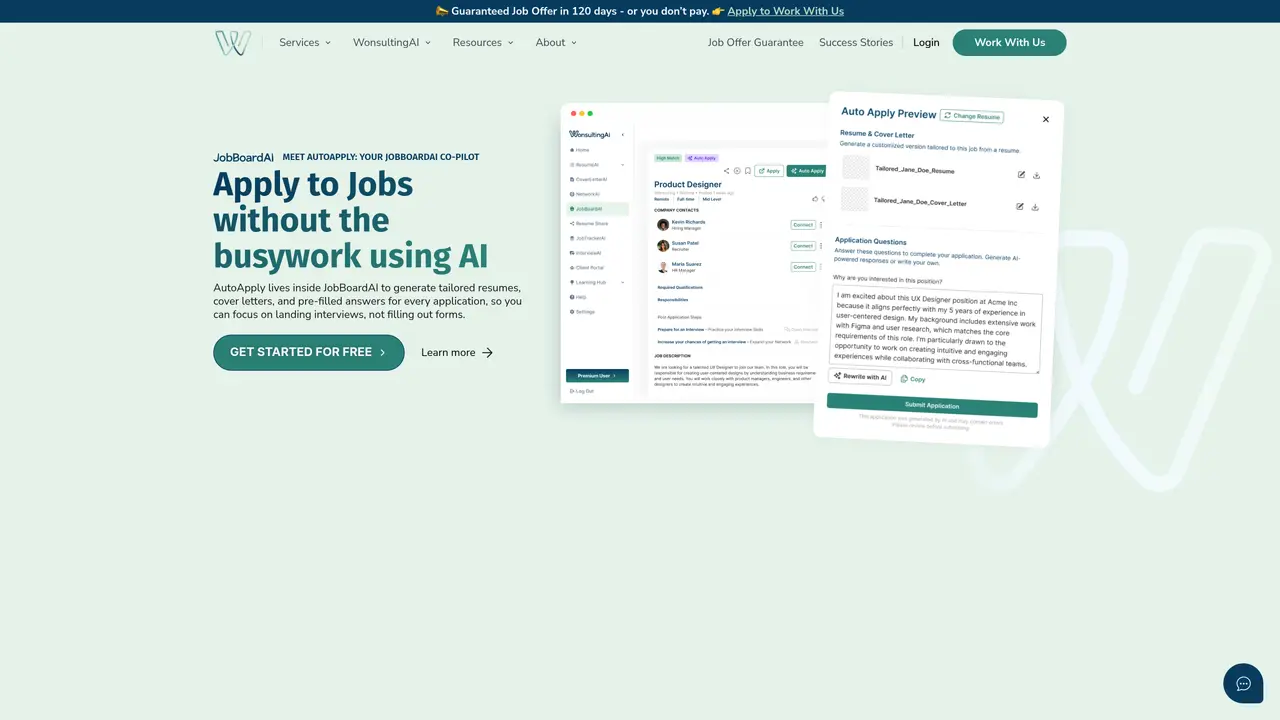Open Resume Share in the mockup sidebar

pyautogui.click(x=589, y=224)
